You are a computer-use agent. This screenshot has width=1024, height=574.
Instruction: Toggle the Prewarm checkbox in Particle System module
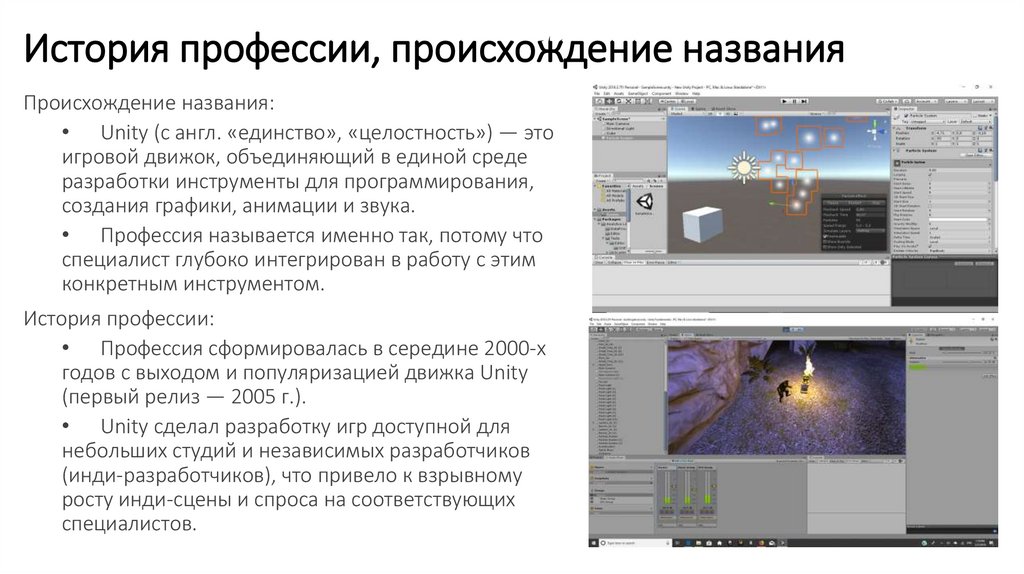point(930,179)
